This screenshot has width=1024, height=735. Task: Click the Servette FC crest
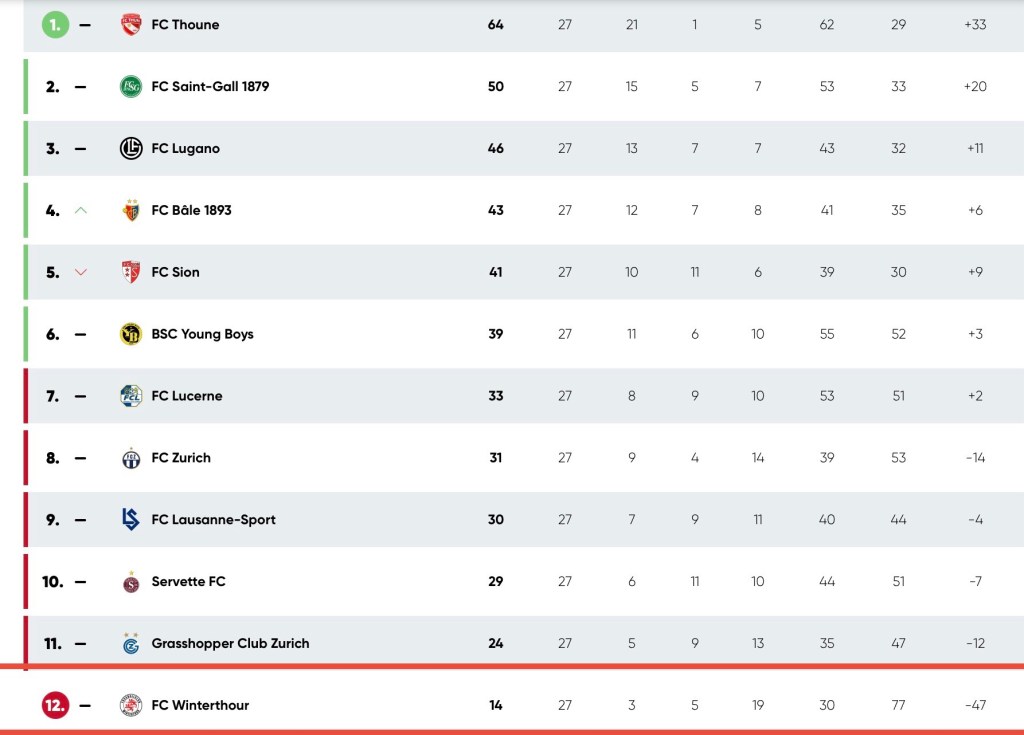[x=130, y=581]
